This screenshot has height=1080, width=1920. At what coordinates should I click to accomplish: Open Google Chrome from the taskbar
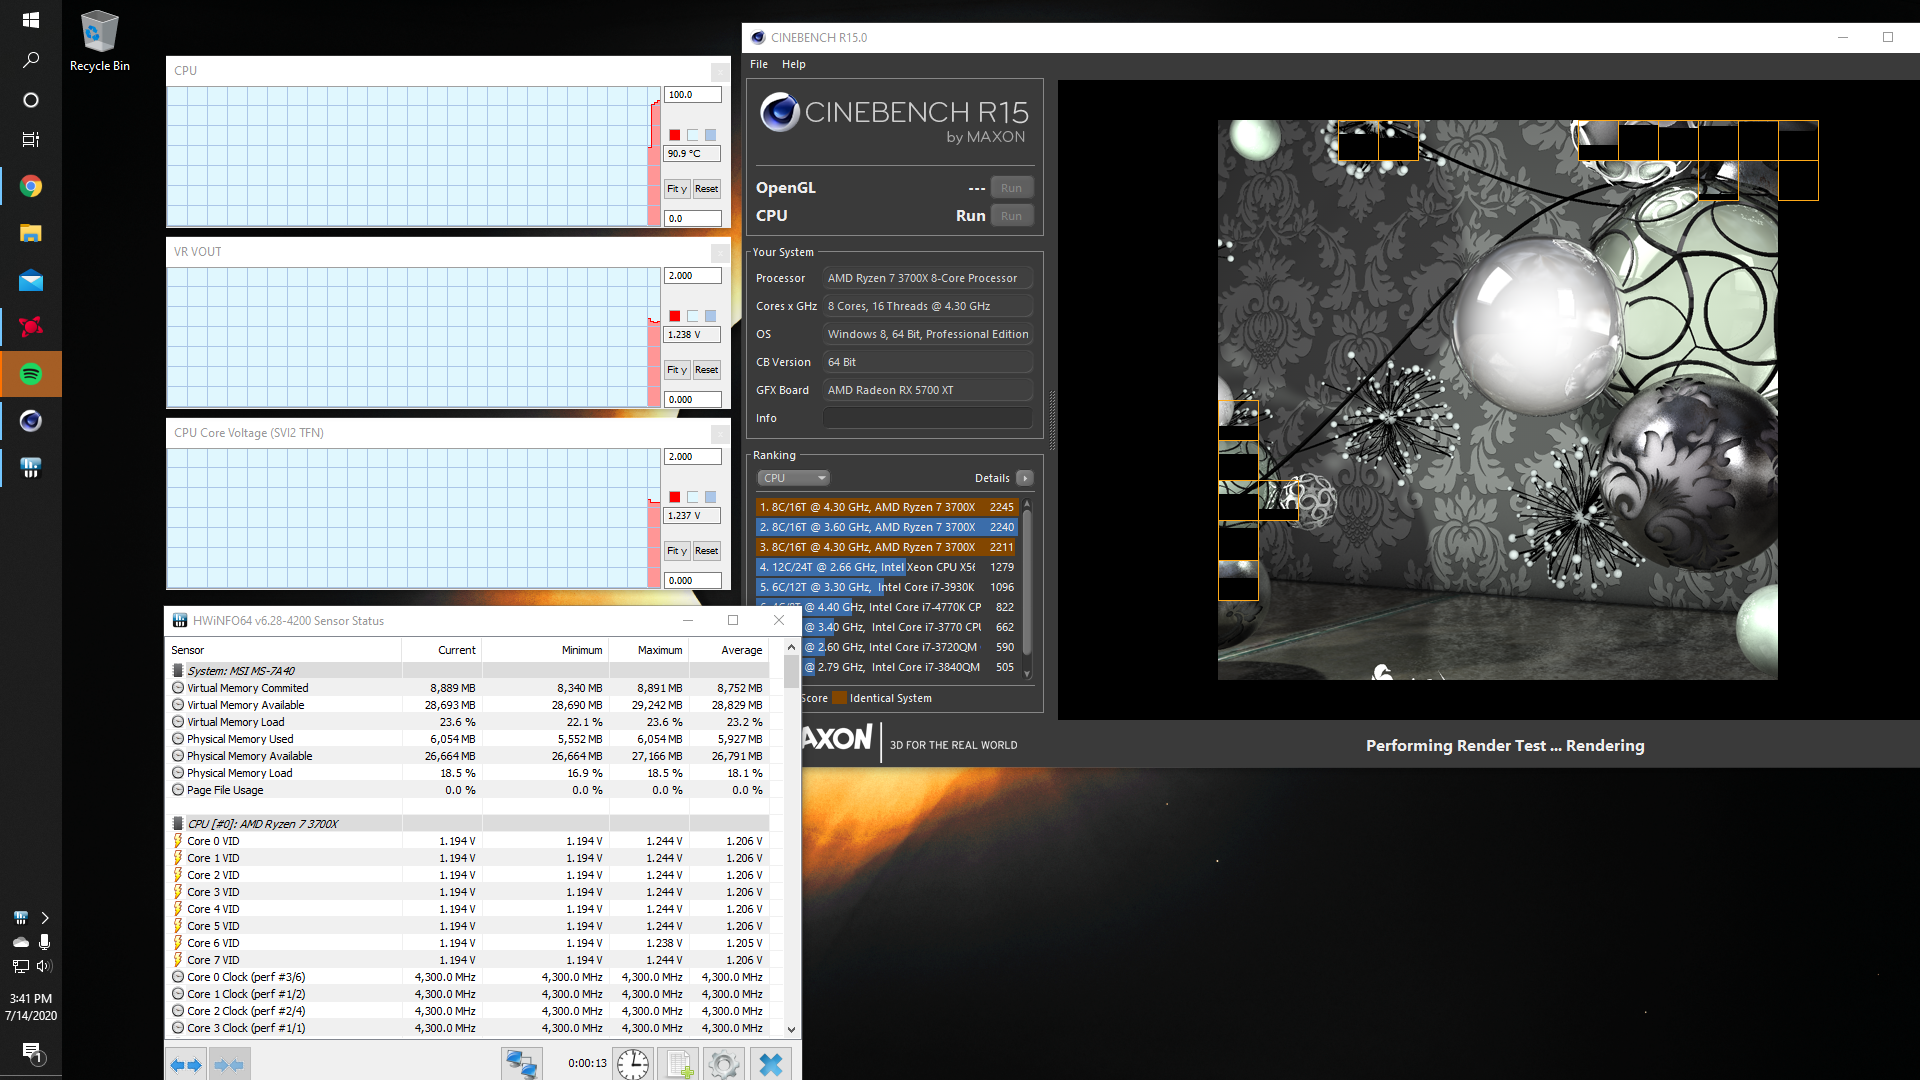point(31,187)
